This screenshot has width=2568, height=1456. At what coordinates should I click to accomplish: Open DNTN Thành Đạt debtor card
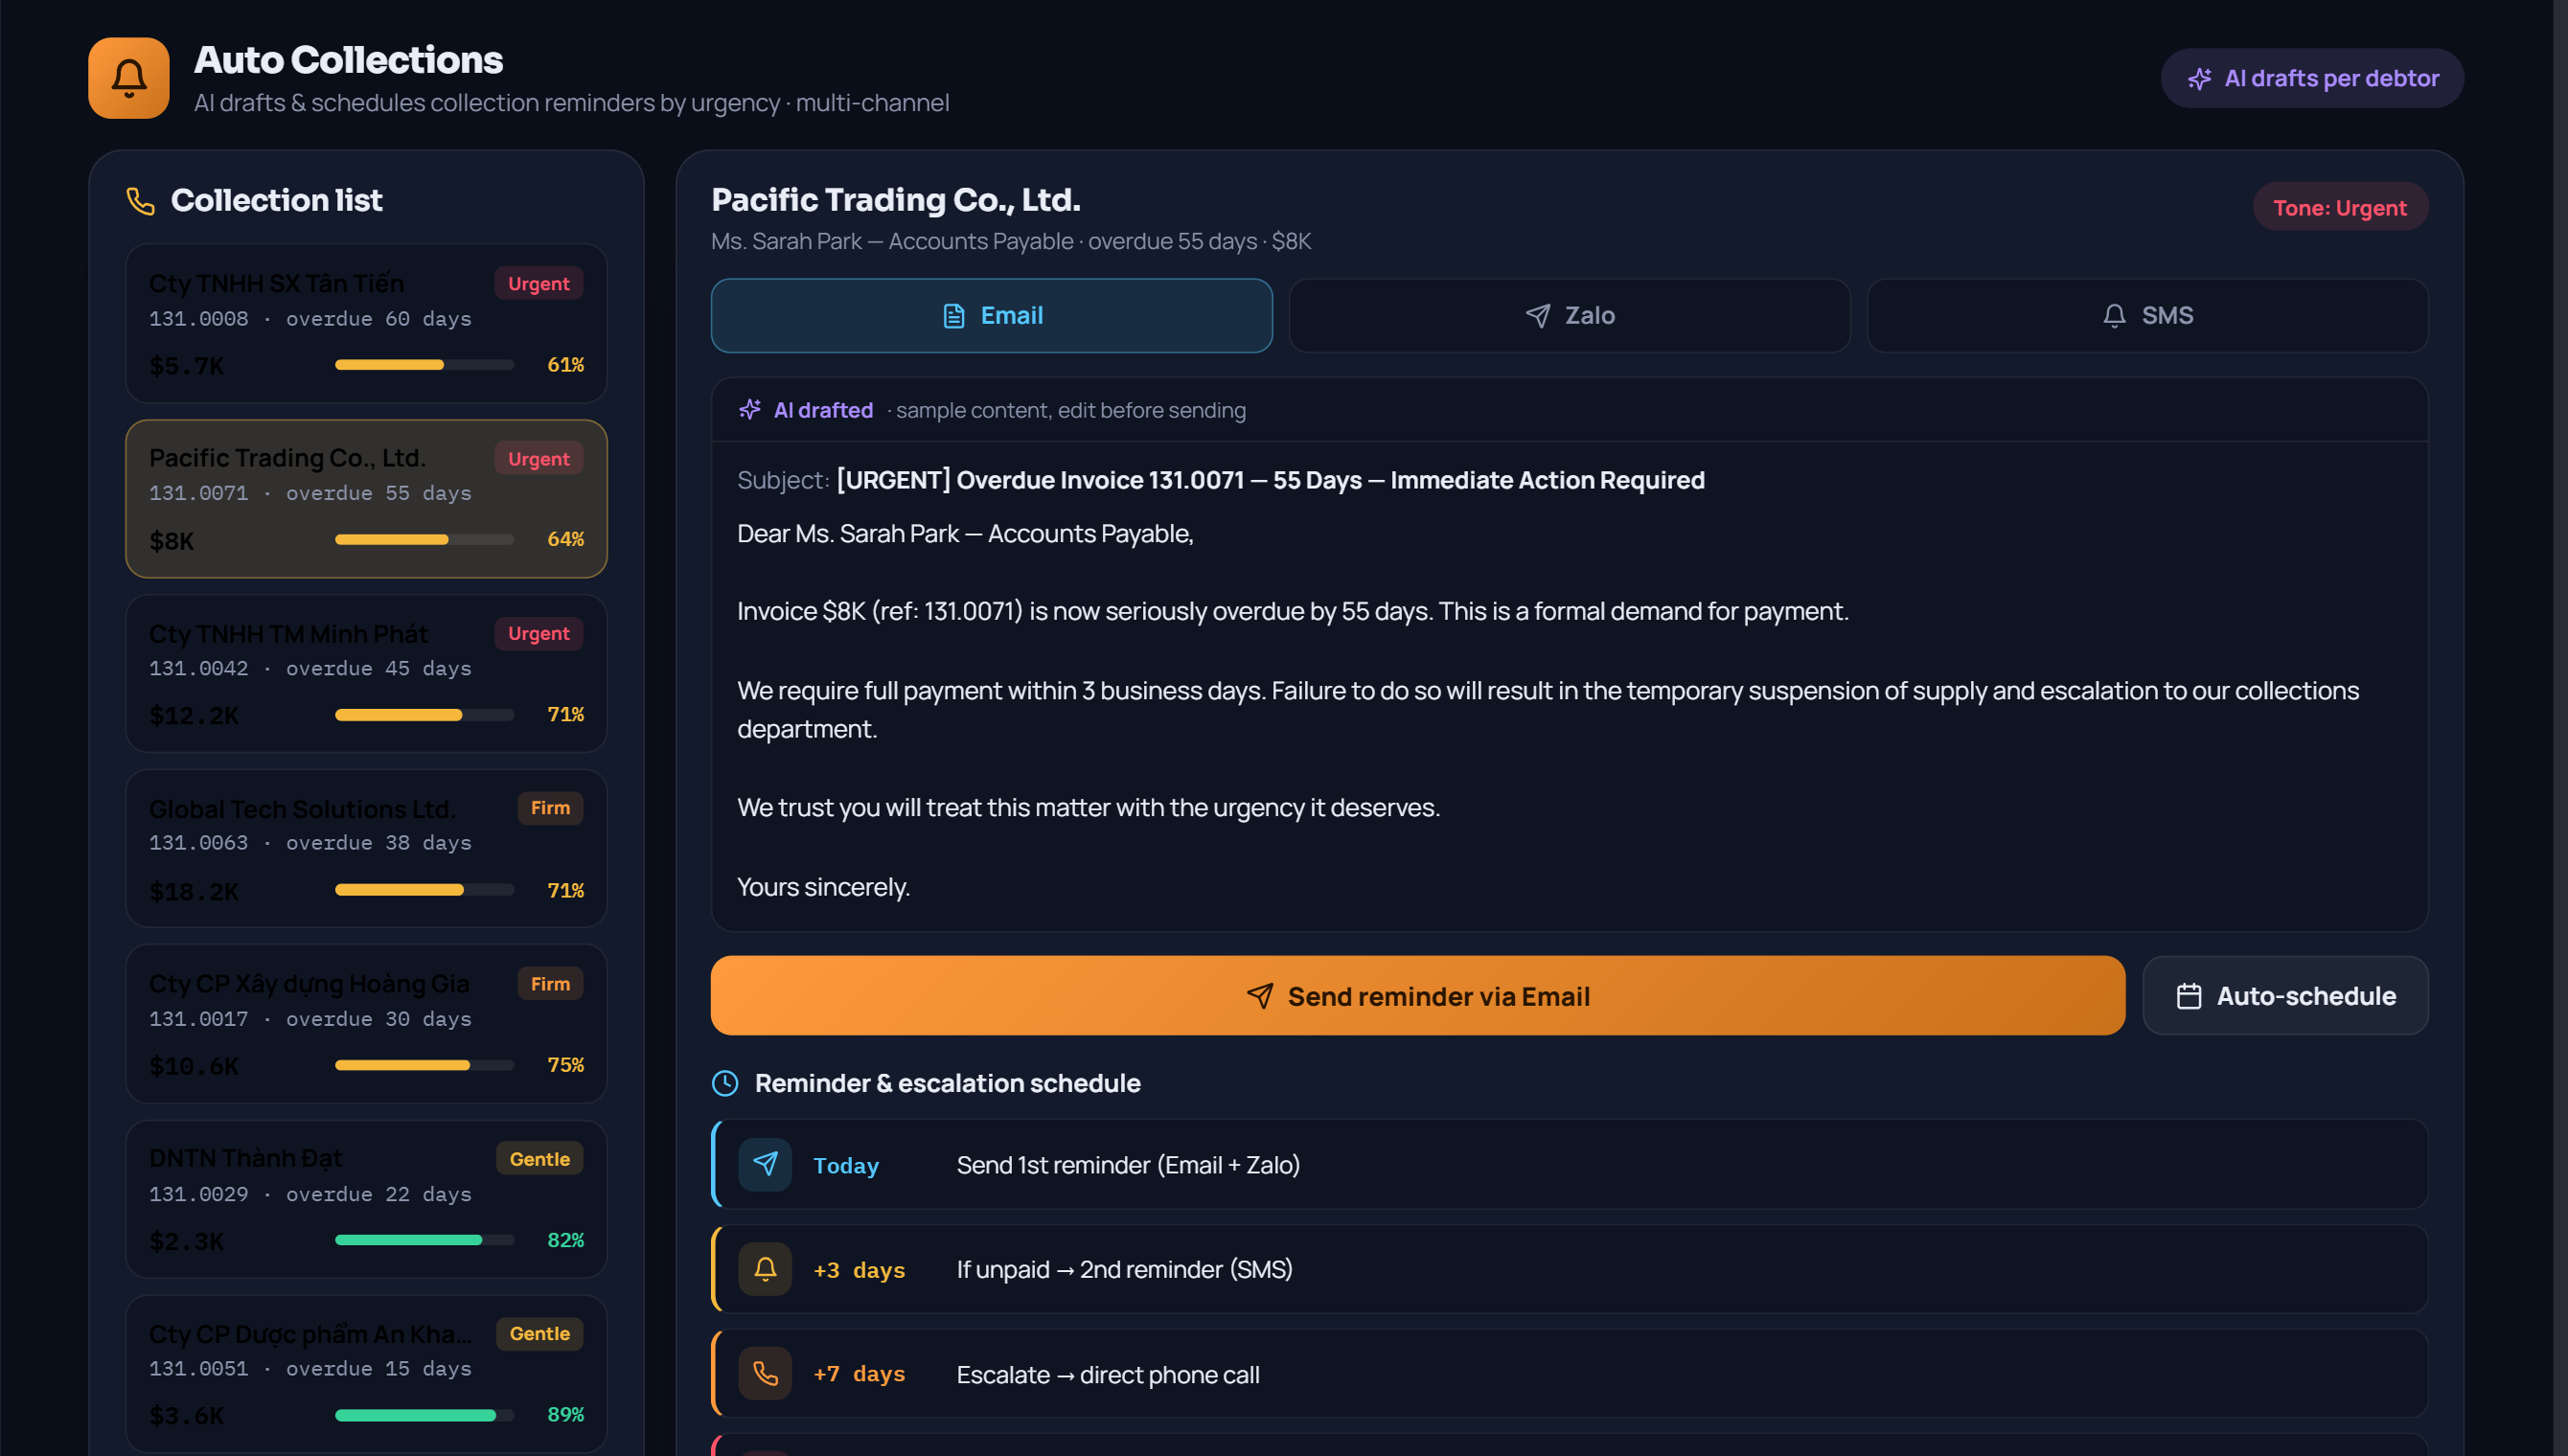tap(366, 1199)
